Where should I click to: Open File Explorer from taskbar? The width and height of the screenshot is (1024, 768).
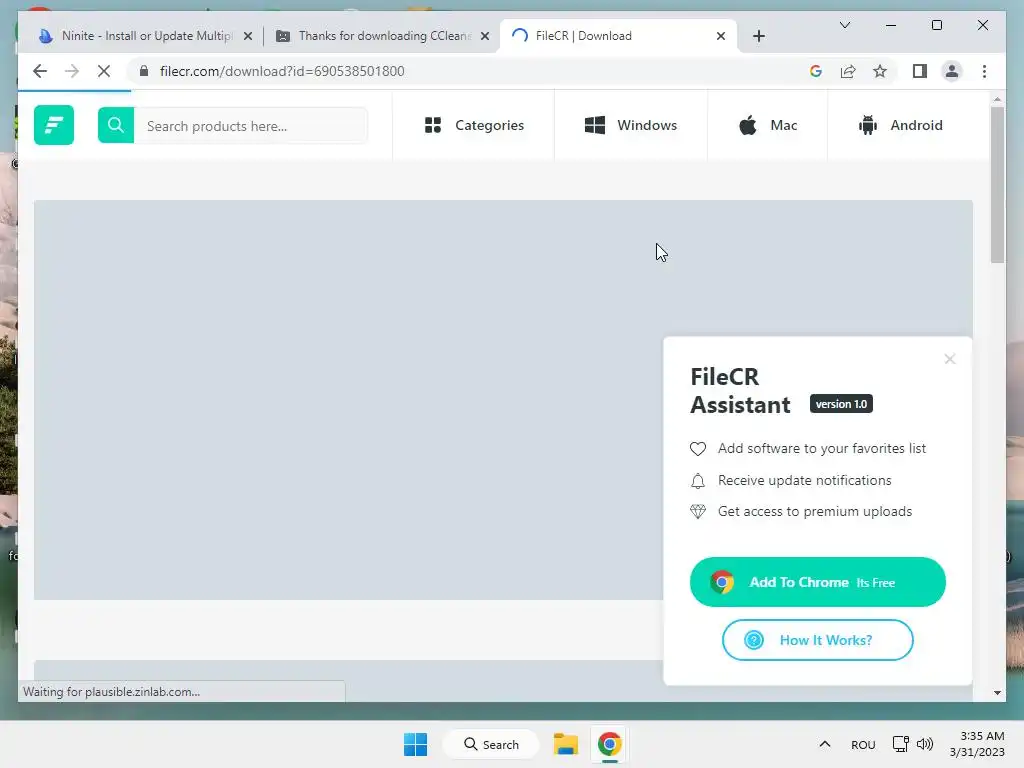[x=566, y=744]
